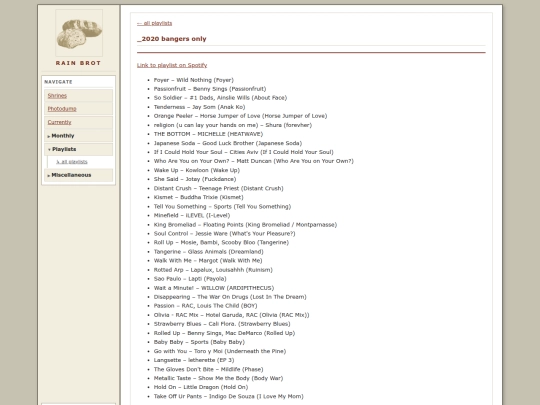Screen dimensions: 540x405
Task: Select 'Foyer – Wild Nothing (Foyer)'
Action: coord(194,80)
